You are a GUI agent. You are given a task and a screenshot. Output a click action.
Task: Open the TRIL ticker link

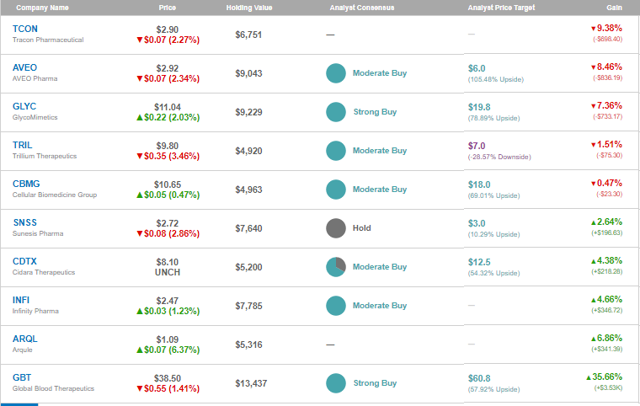coord(22,145)
